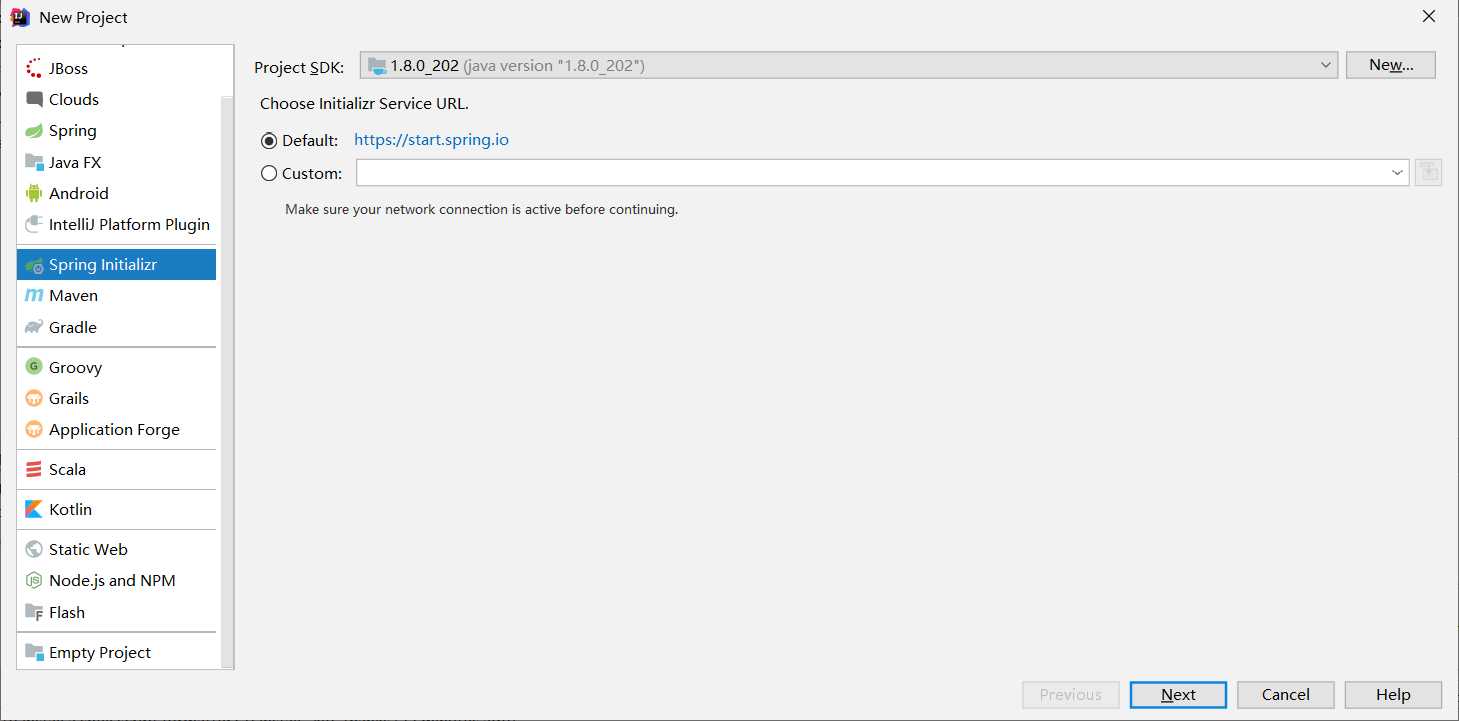Click the Maven 'm' icon
Image resolution: width=1459 pixels, height=721 pixels.
point(34,296)
